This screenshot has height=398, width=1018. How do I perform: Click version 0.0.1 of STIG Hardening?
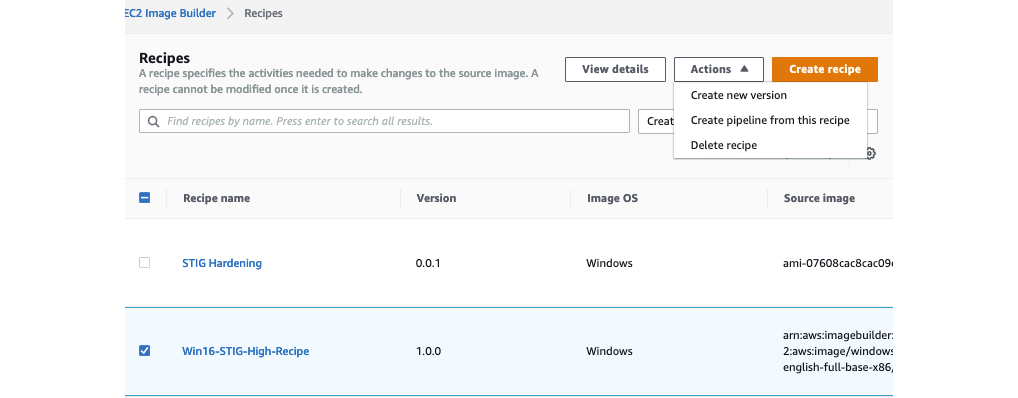[x=428, y=264]
